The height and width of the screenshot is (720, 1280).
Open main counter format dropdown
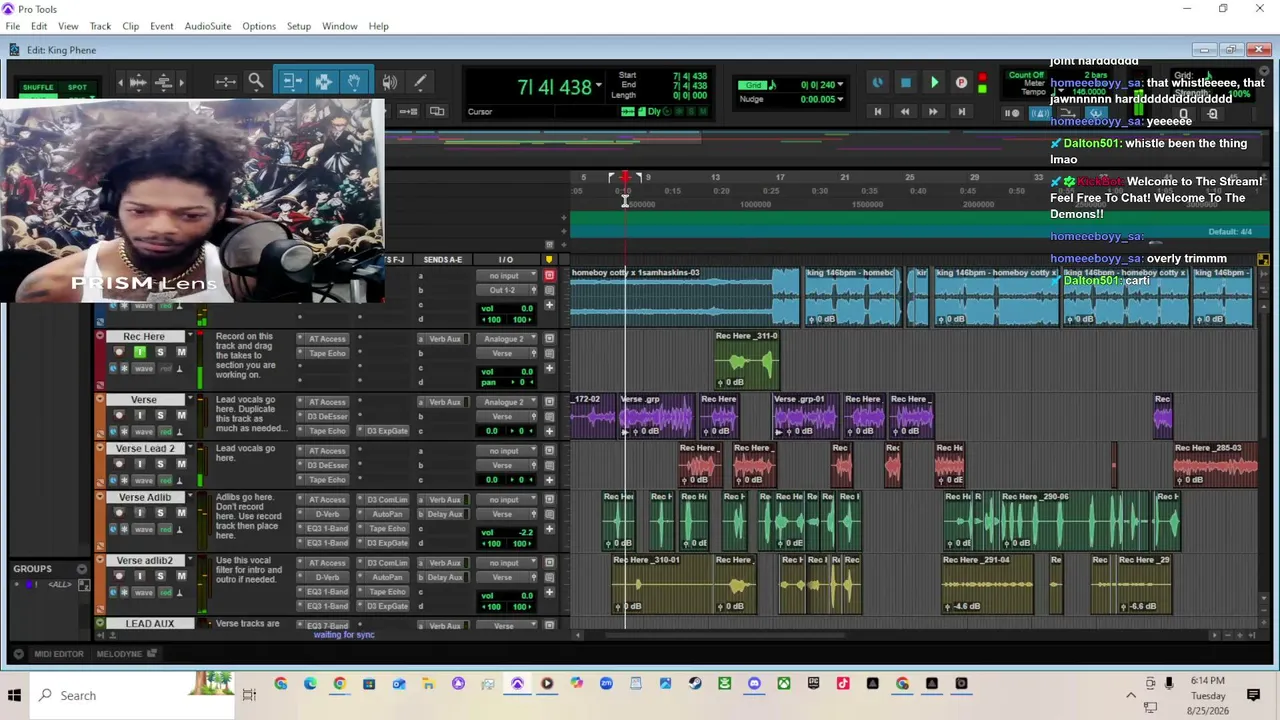coord(598,86)
